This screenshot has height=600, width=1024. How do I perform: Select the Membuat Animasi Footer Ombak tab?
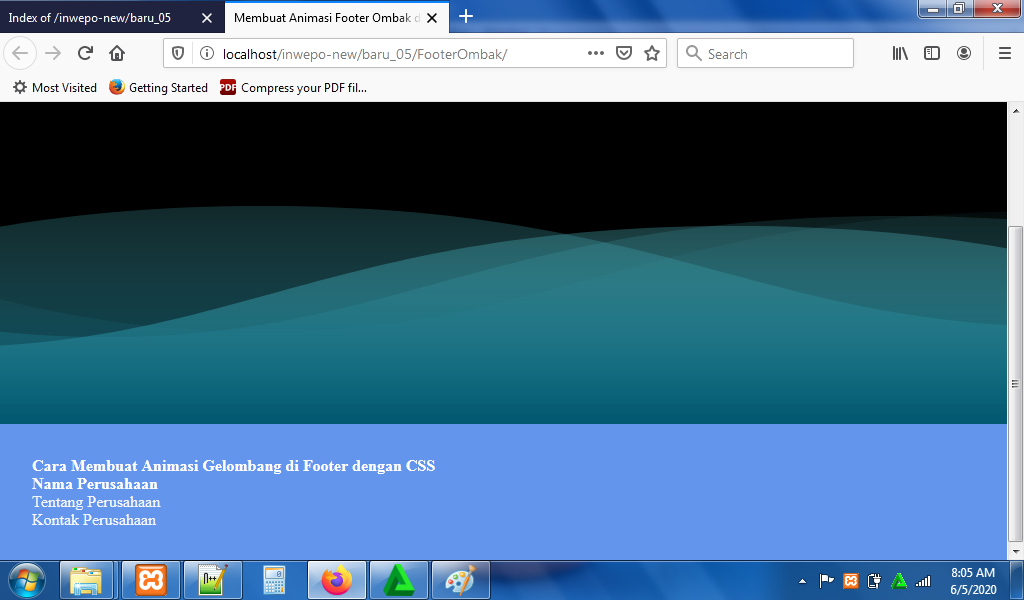(x=327, y=18)
